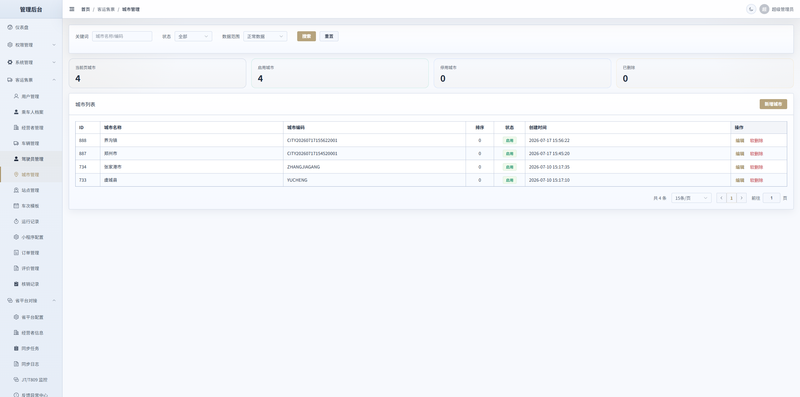Click the 启用 status tag in row 888
The width and height of the screenshot is (800, 397).
point(510,140)
